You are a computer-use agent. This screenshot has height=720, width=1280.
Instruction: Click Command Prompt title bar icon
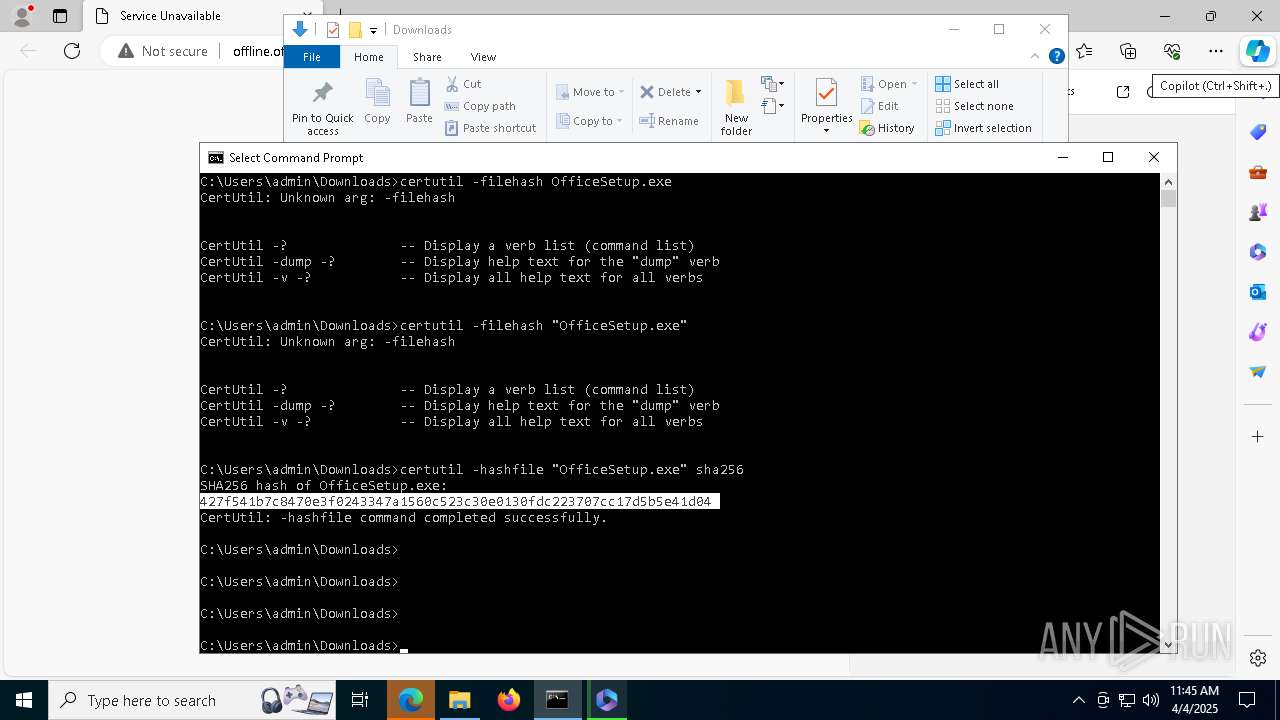click(215, 158)
